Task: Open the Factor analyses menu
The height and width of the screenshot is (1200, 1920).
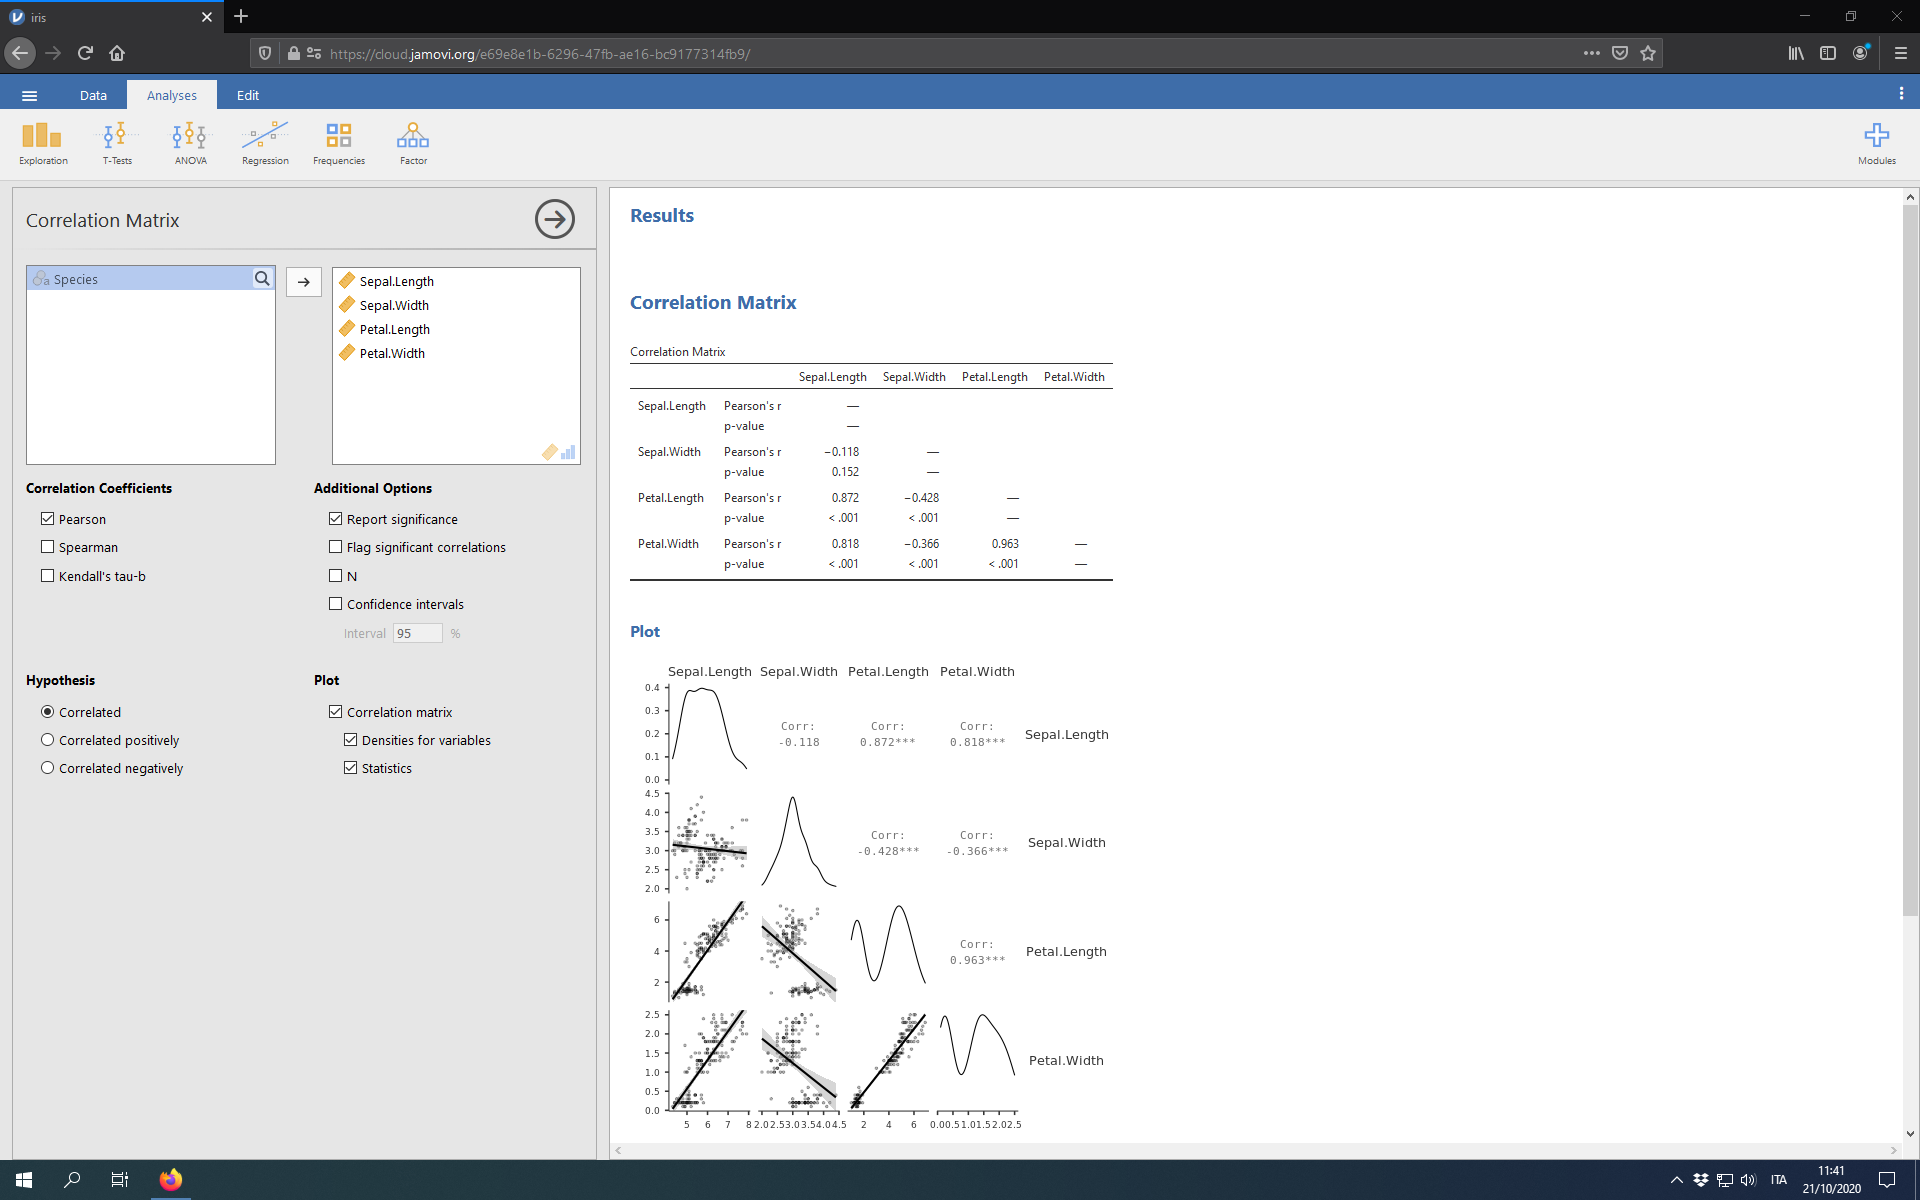Action: tap(413, 143)
